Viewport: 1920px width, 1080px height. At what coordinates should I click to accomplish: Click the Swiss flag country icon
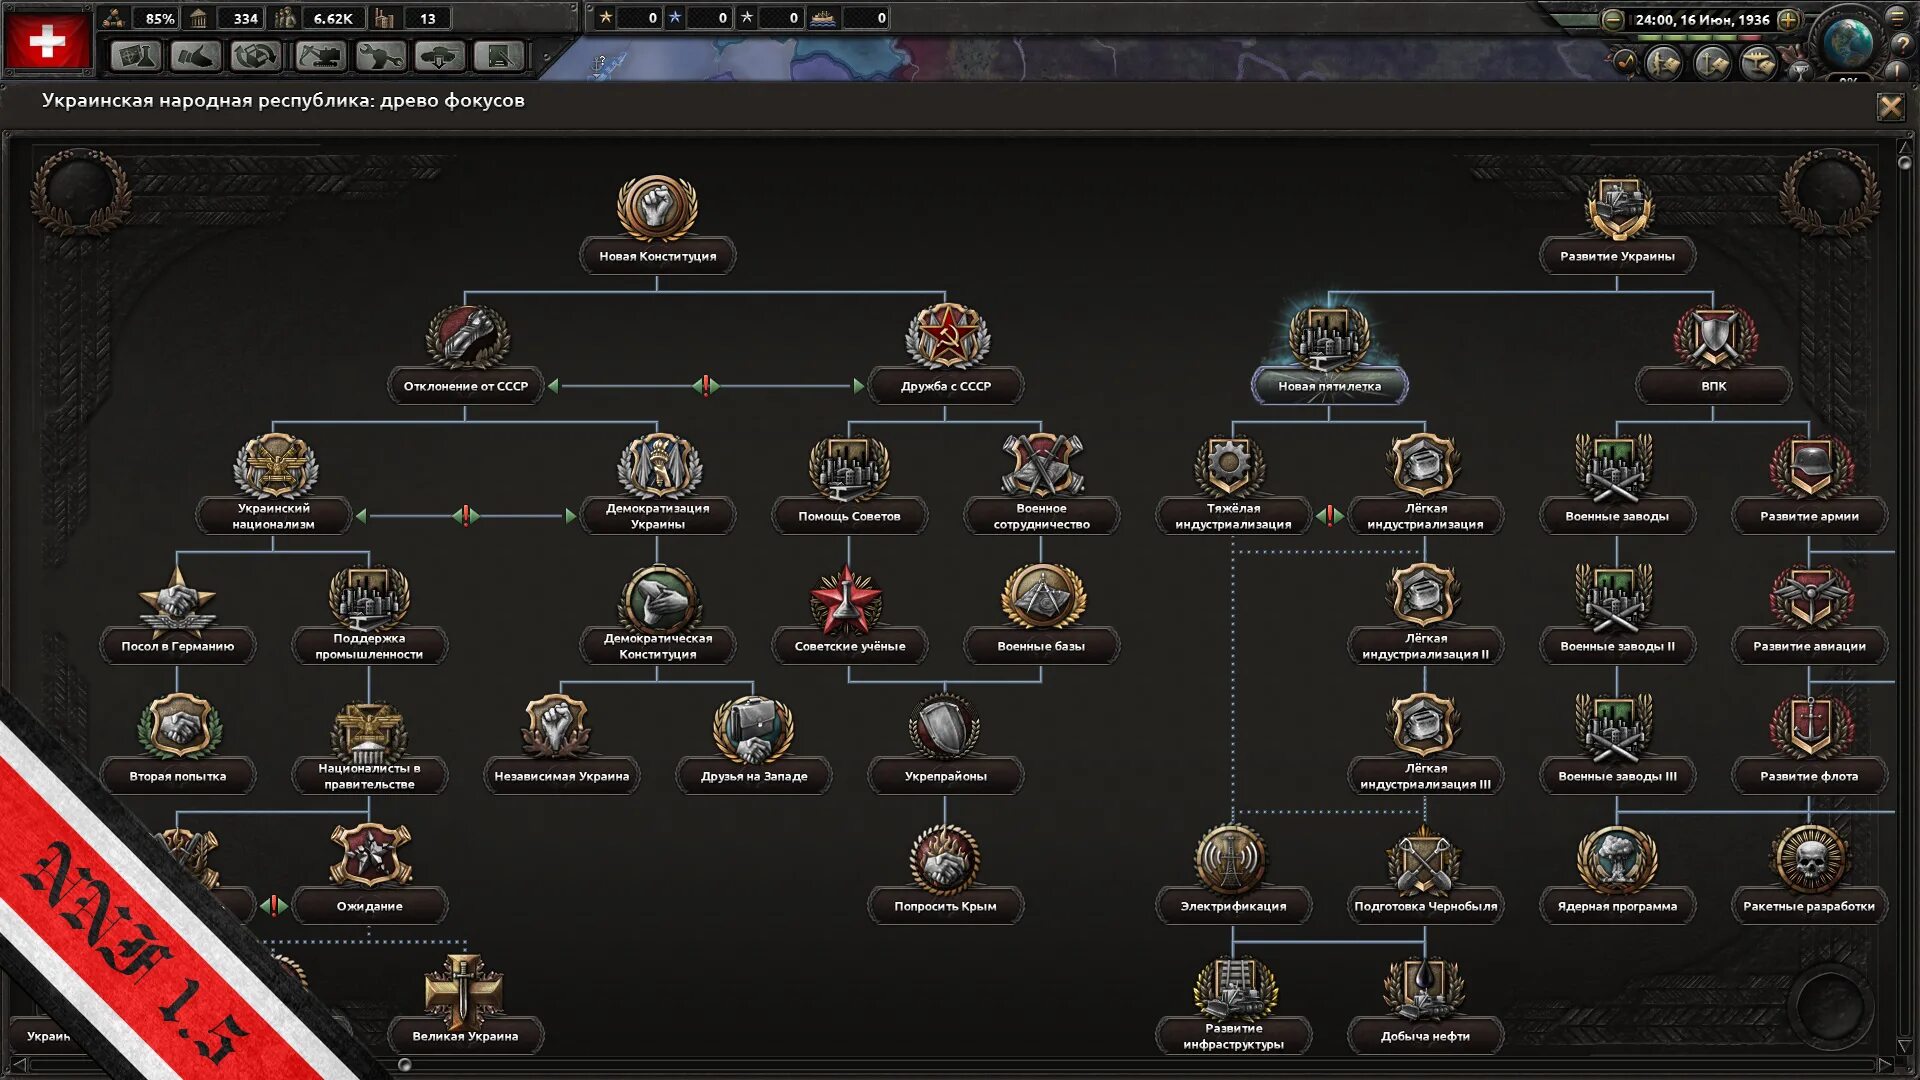47,40
